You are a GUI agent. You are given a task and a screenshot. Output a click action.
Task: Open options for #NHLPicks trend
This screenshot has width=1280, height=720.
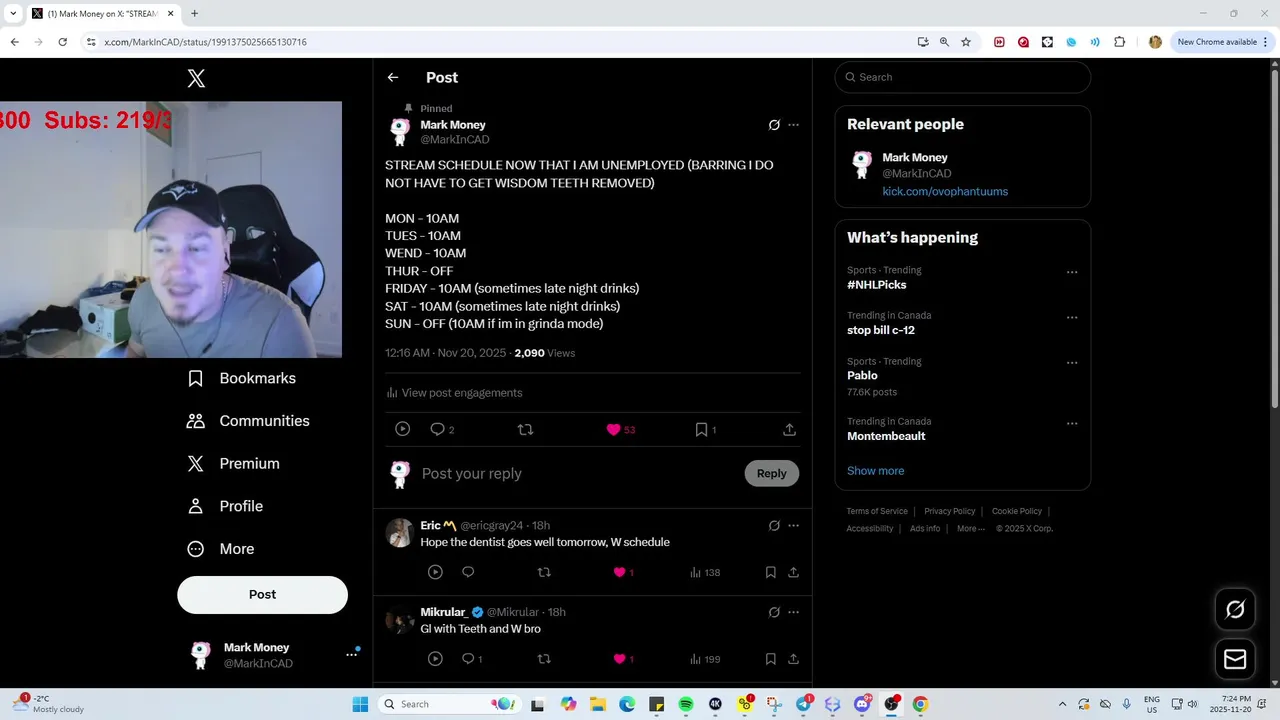[x=1072, y=272]
